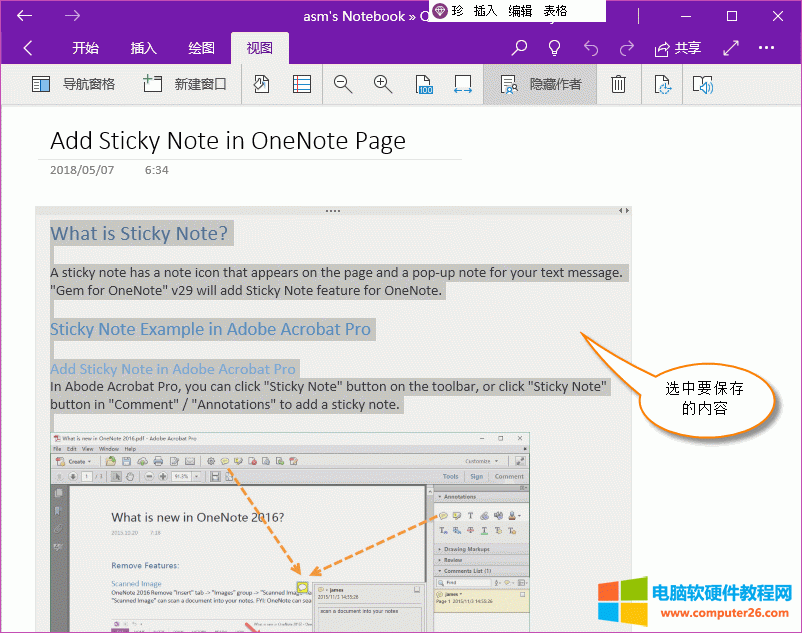Click the read aloud speaker icon
The width and height of the screenshot is (802, 633).
pyautogui.click(x=704, y=84)
